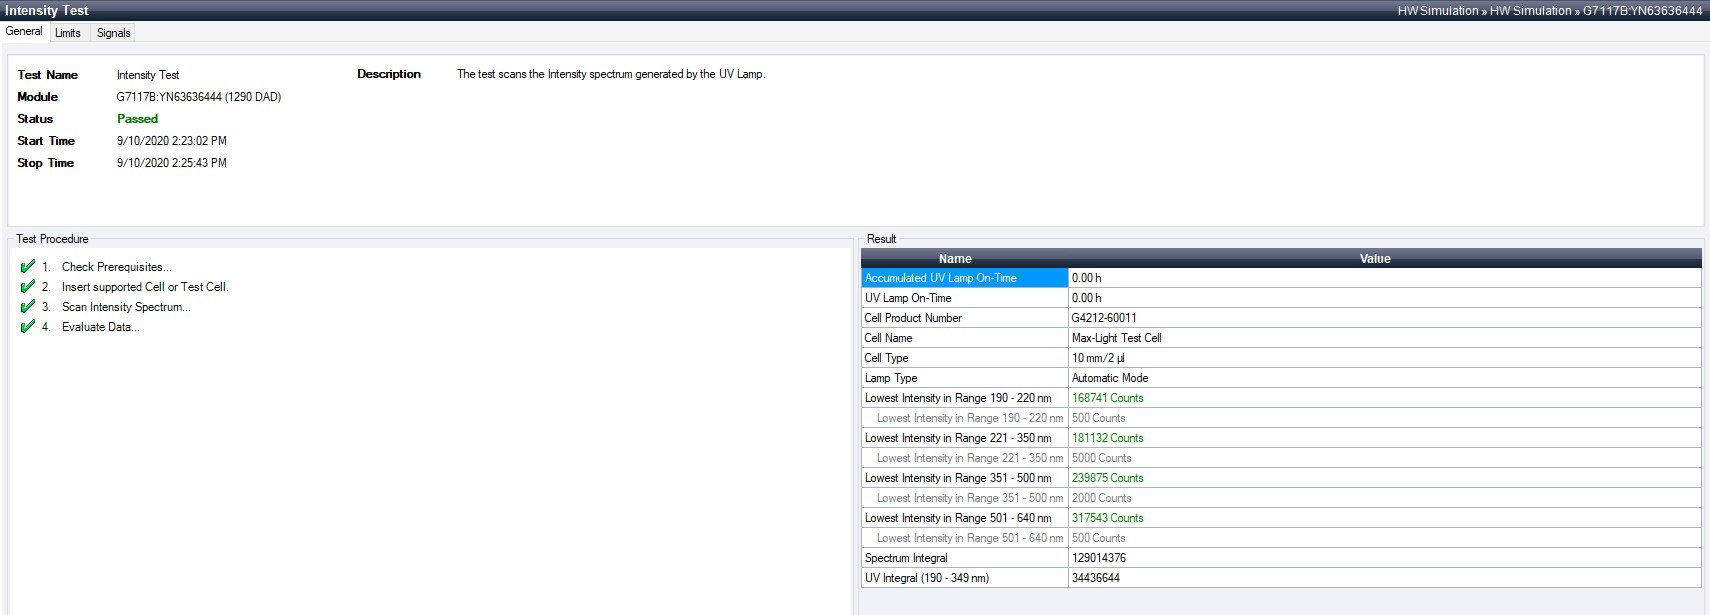This screenshot has height=615, width=1710.
Task: Click the UV Integral (190 - 349 nm) row
Action: pos(926,578)
